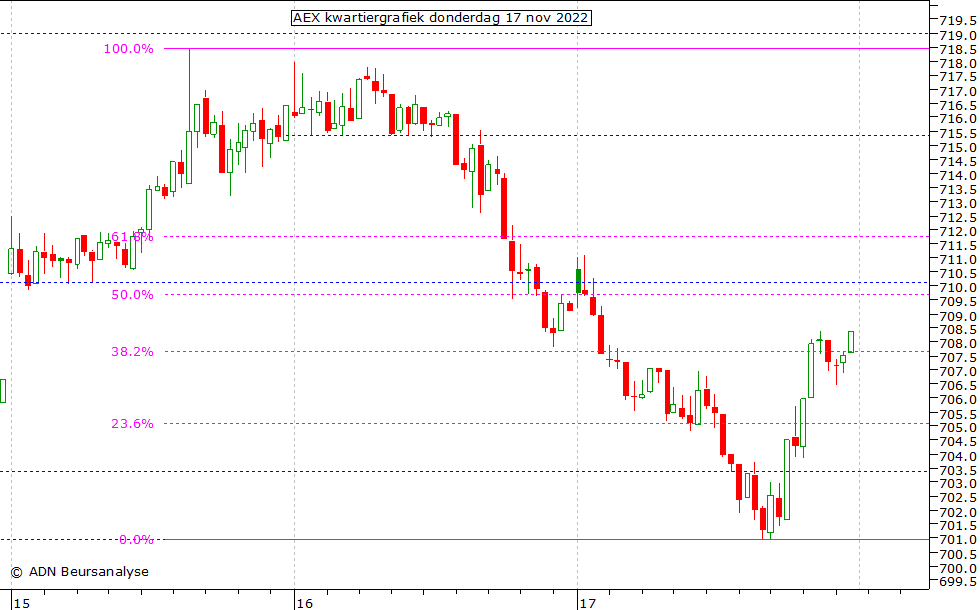Click the 704.0 price axis value
The image size is (980, 610).
[958, 456]
